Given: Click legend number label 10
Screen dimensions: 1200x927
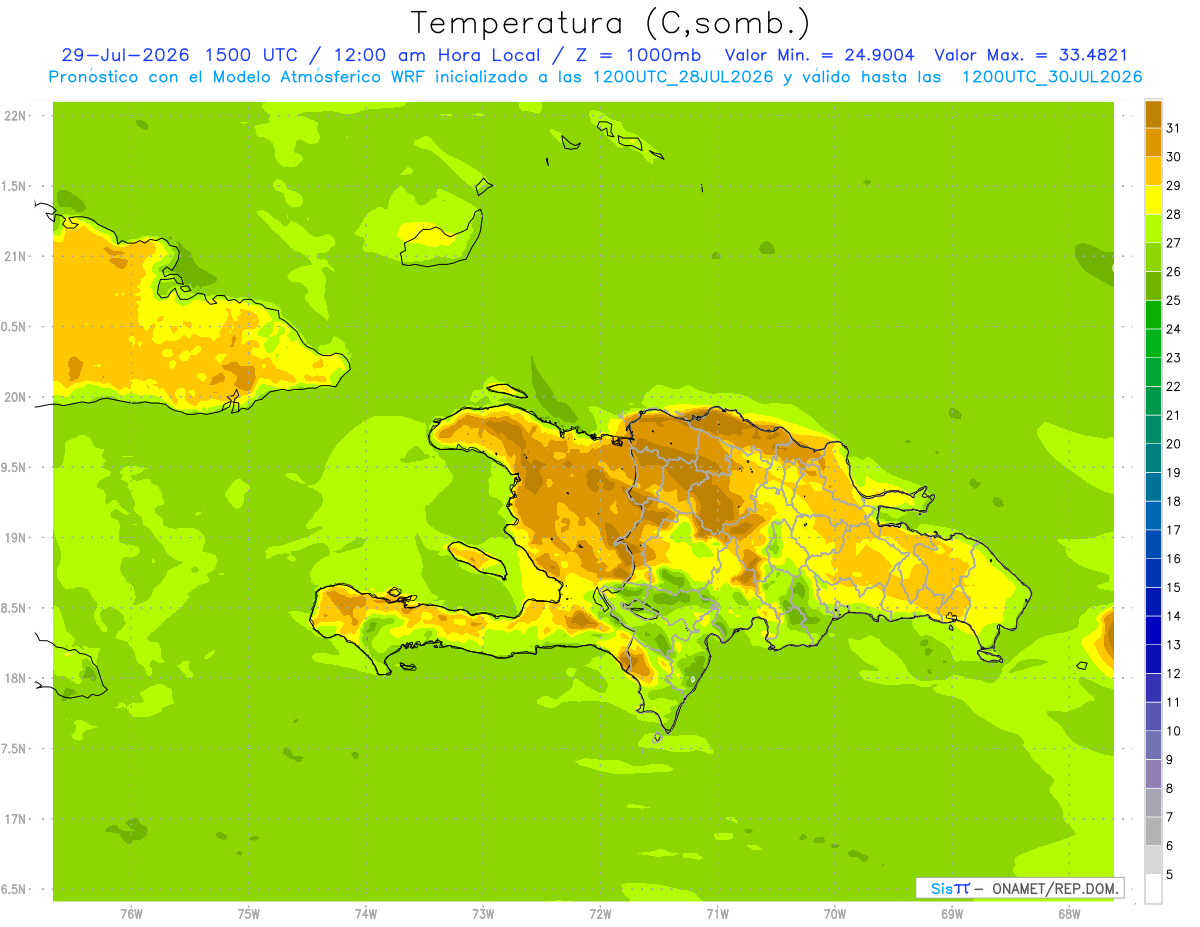Looking at the screenshot, I should click(x=1174, y=731).
